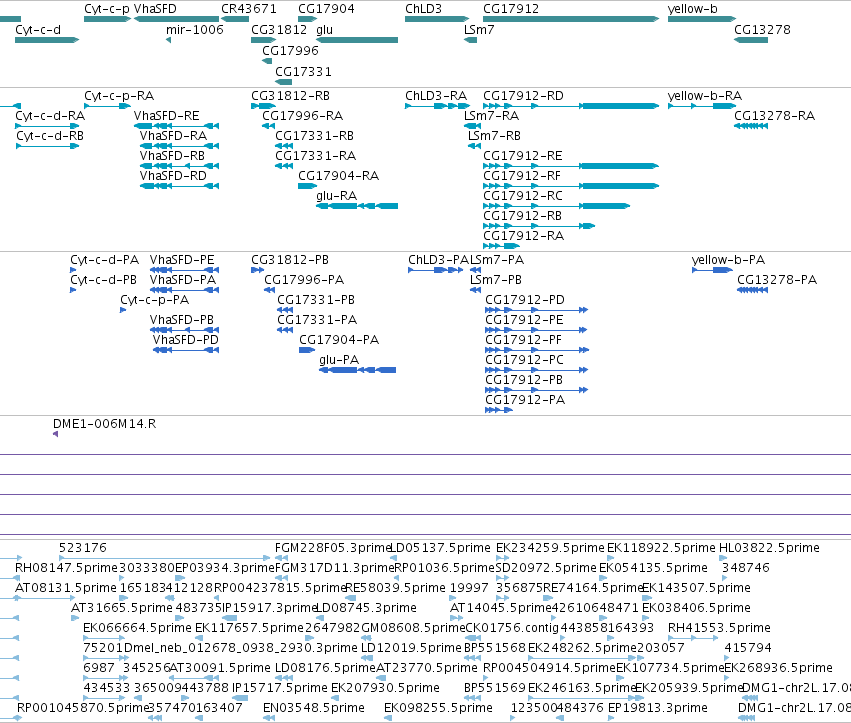Click transcript glu-RA
This screenshot has height=723, width=851.
click(x=336, y=196)
